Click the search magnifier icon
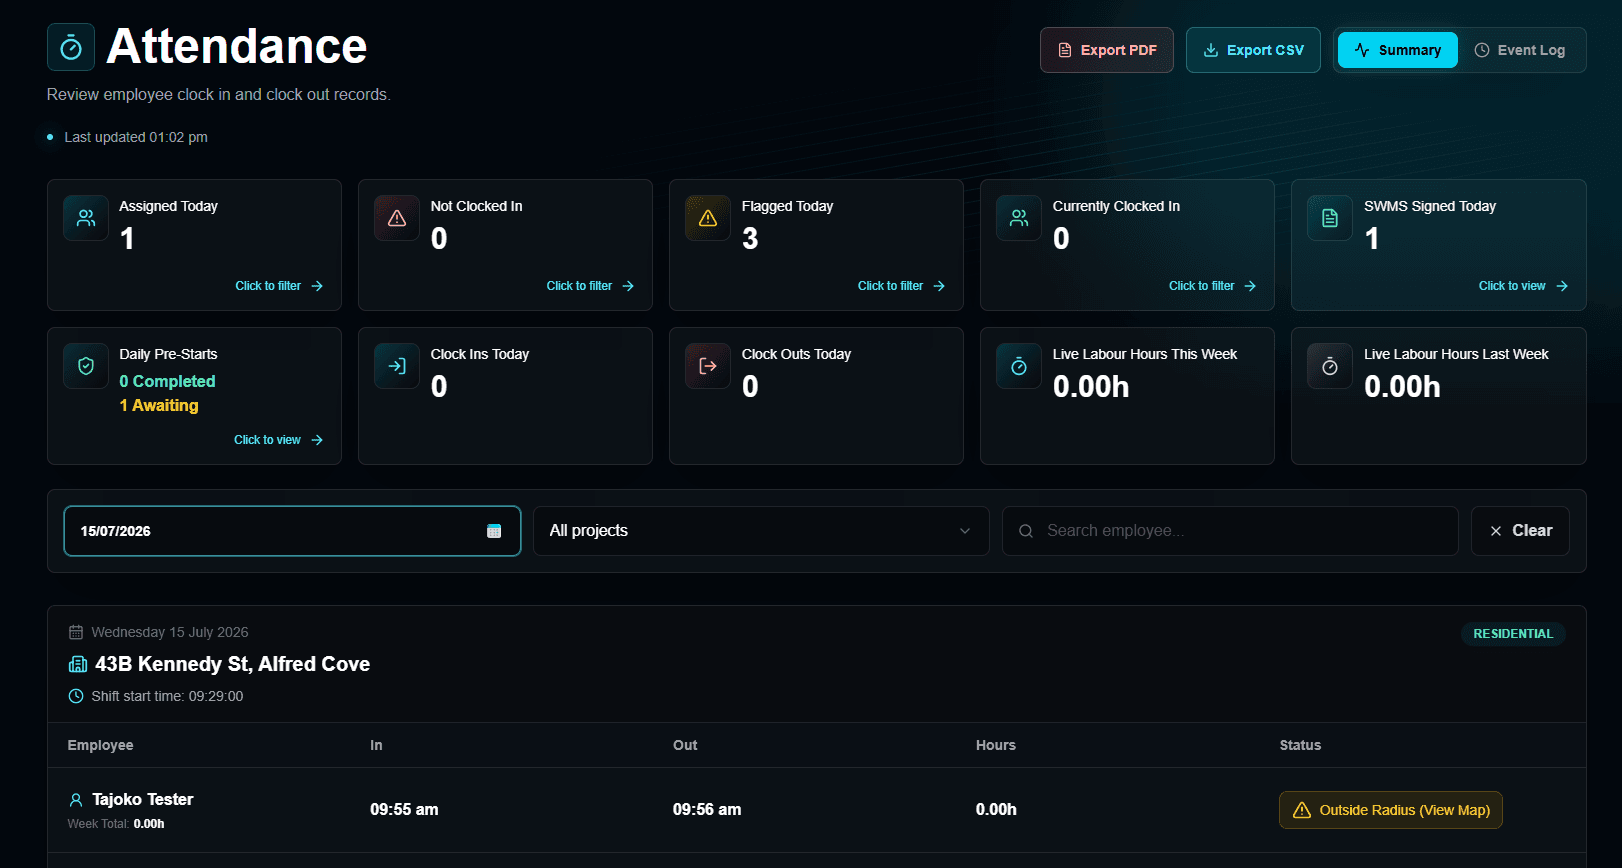 [1026, 531]
